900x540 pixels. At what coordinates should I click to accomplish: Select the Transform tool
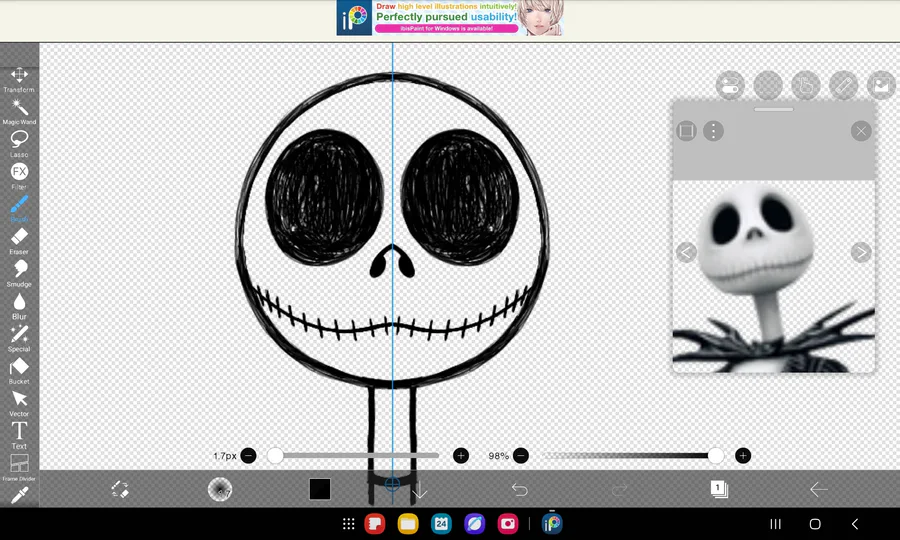coord(19,80)
